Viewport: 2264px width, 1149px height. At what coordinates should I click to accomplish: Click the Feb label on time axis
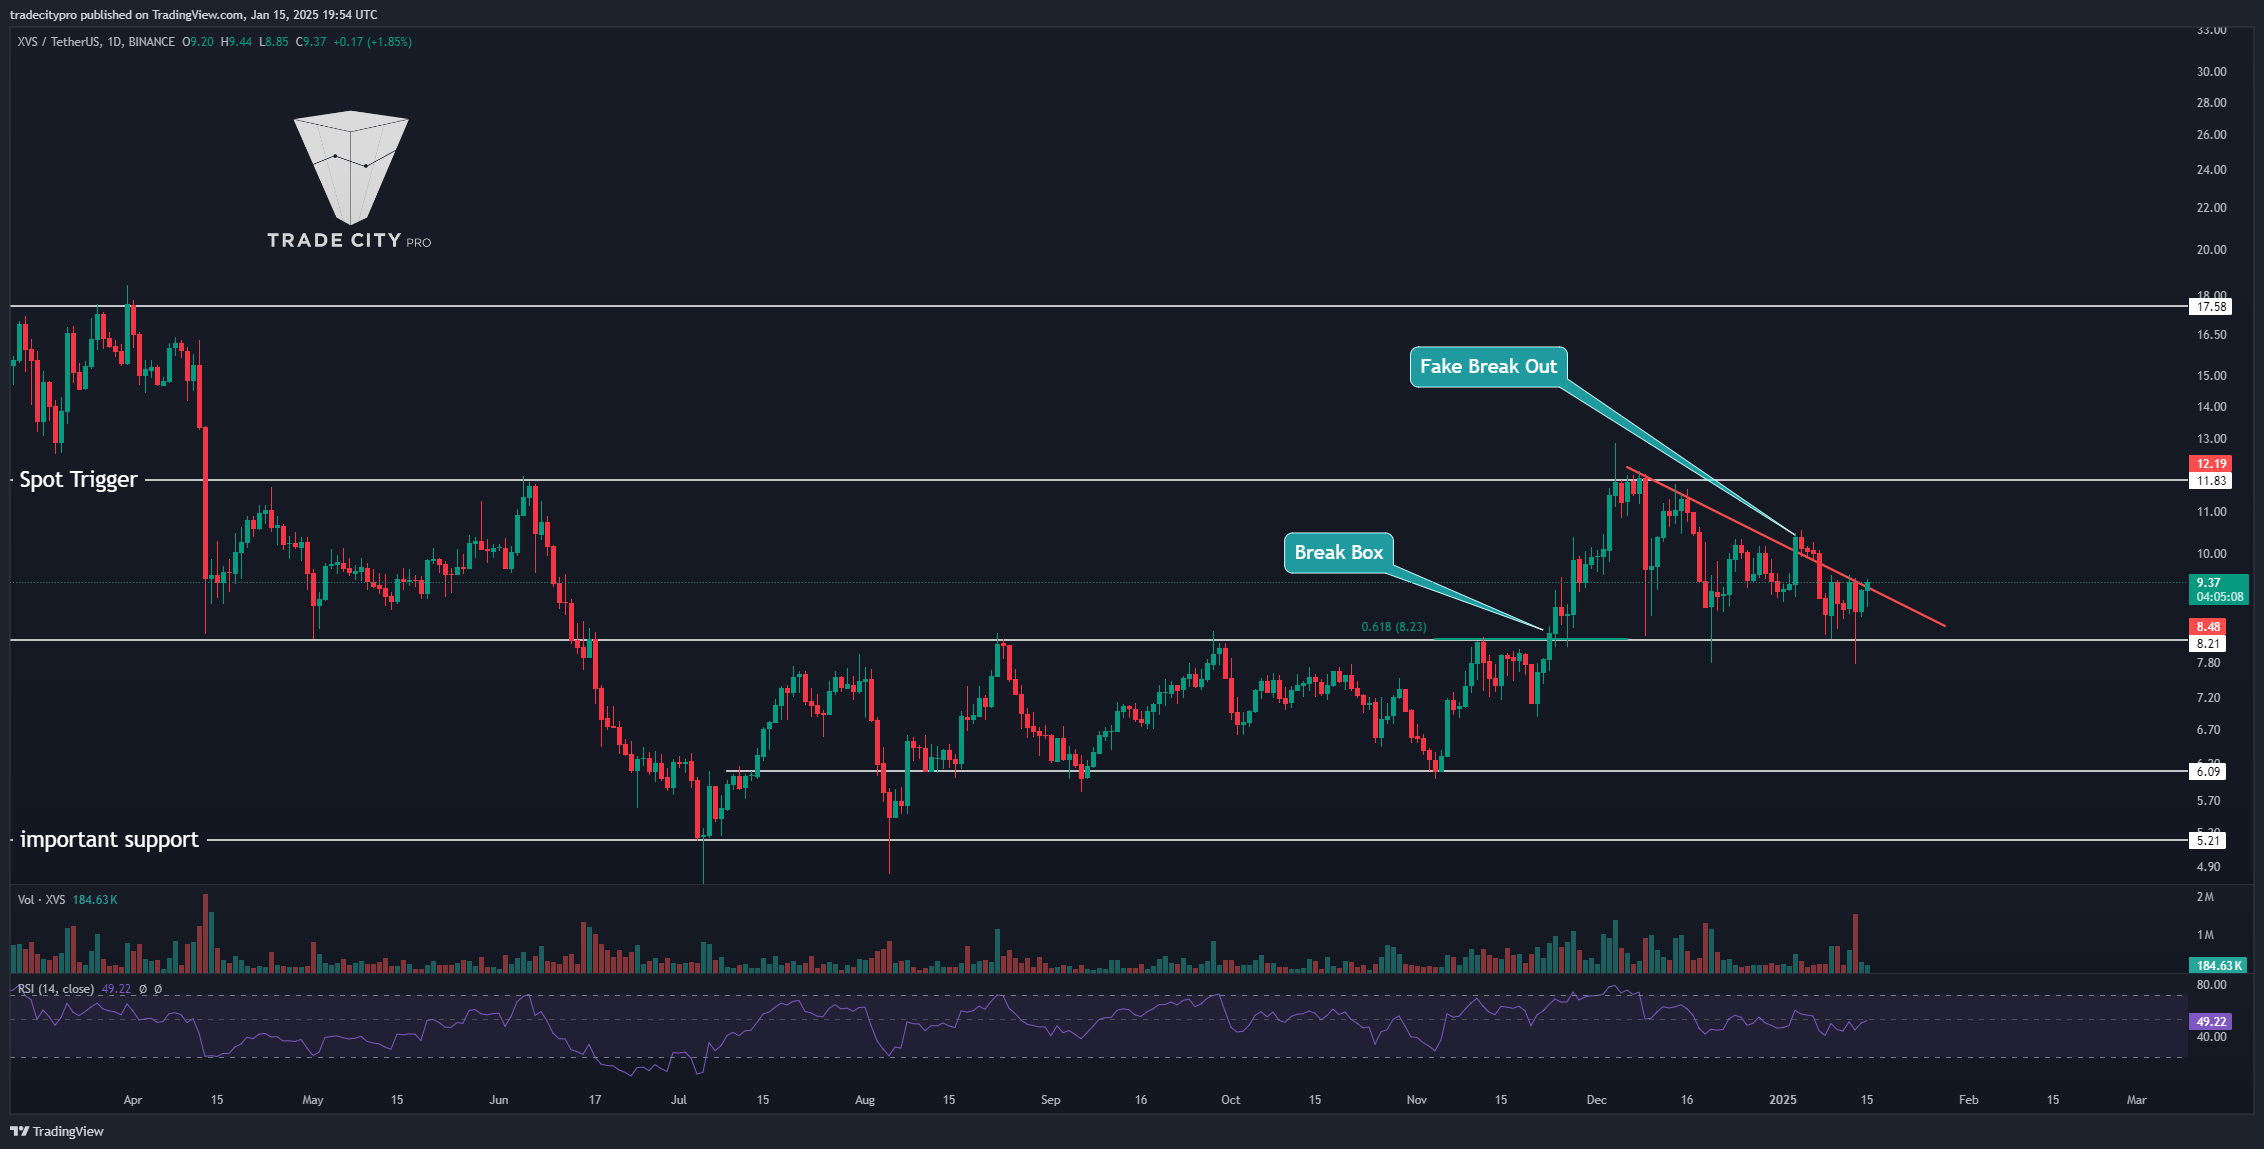[1969, 1100]
